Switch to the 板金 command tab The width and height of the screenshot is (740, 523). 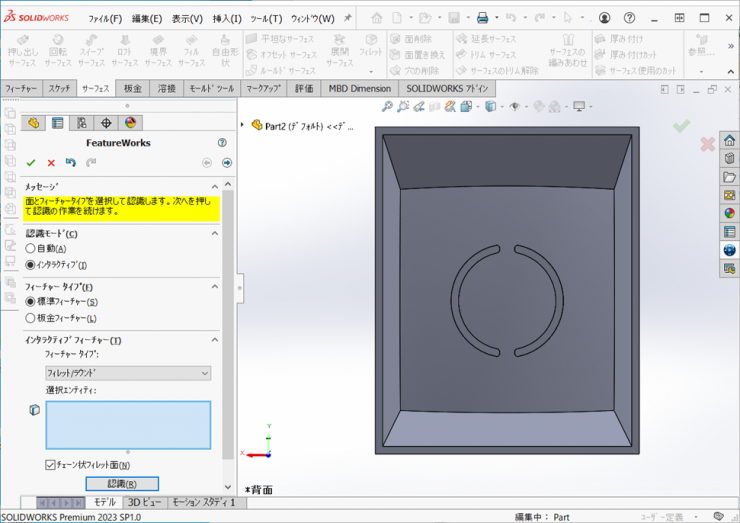(133, 89)
